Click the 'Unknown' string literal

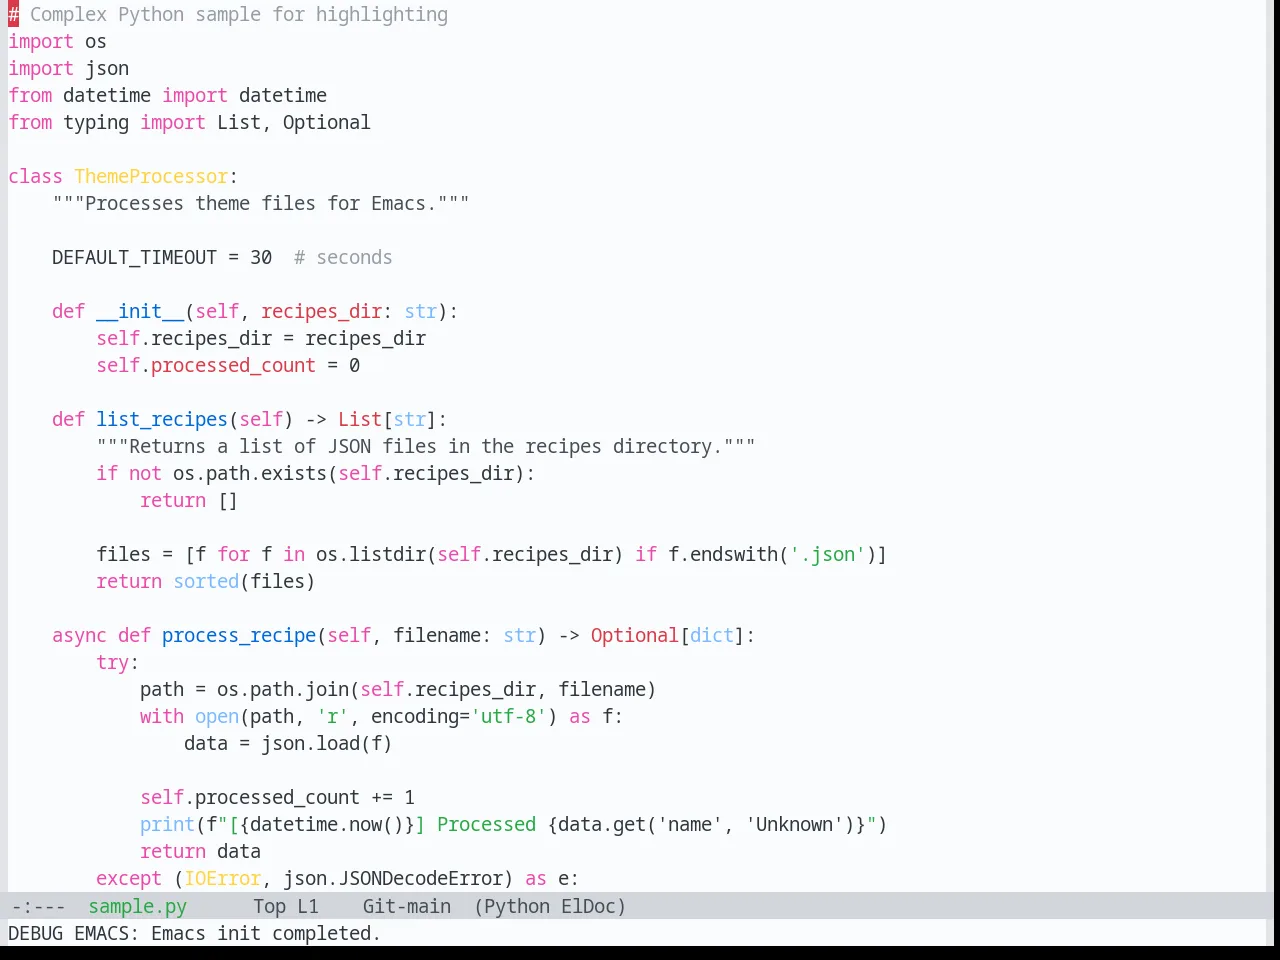point(795,824)
